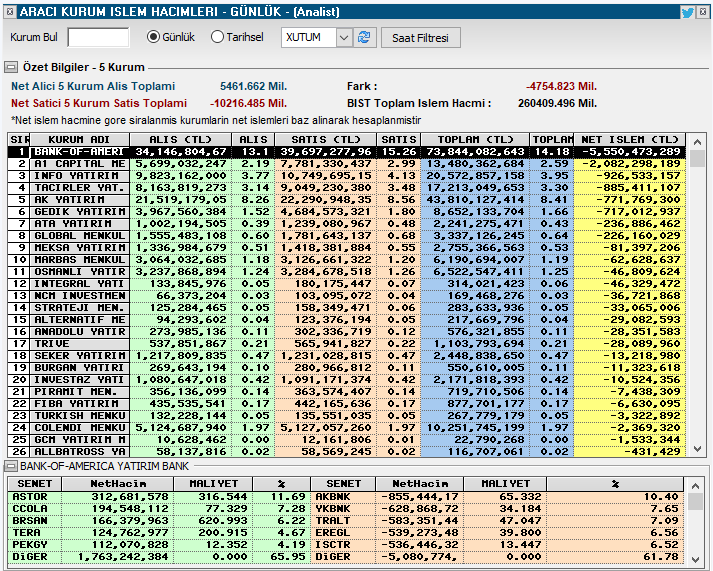Screen dimensions: 713x571
Task: Click scroll-down arrow of brokers table
Action: 697,449
